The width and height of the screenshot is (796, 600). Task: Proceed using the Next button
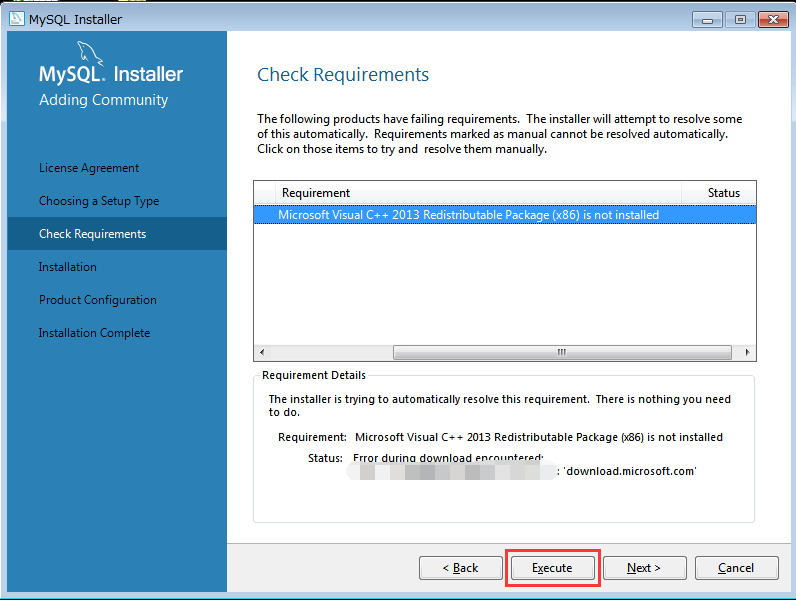[644, 568]
